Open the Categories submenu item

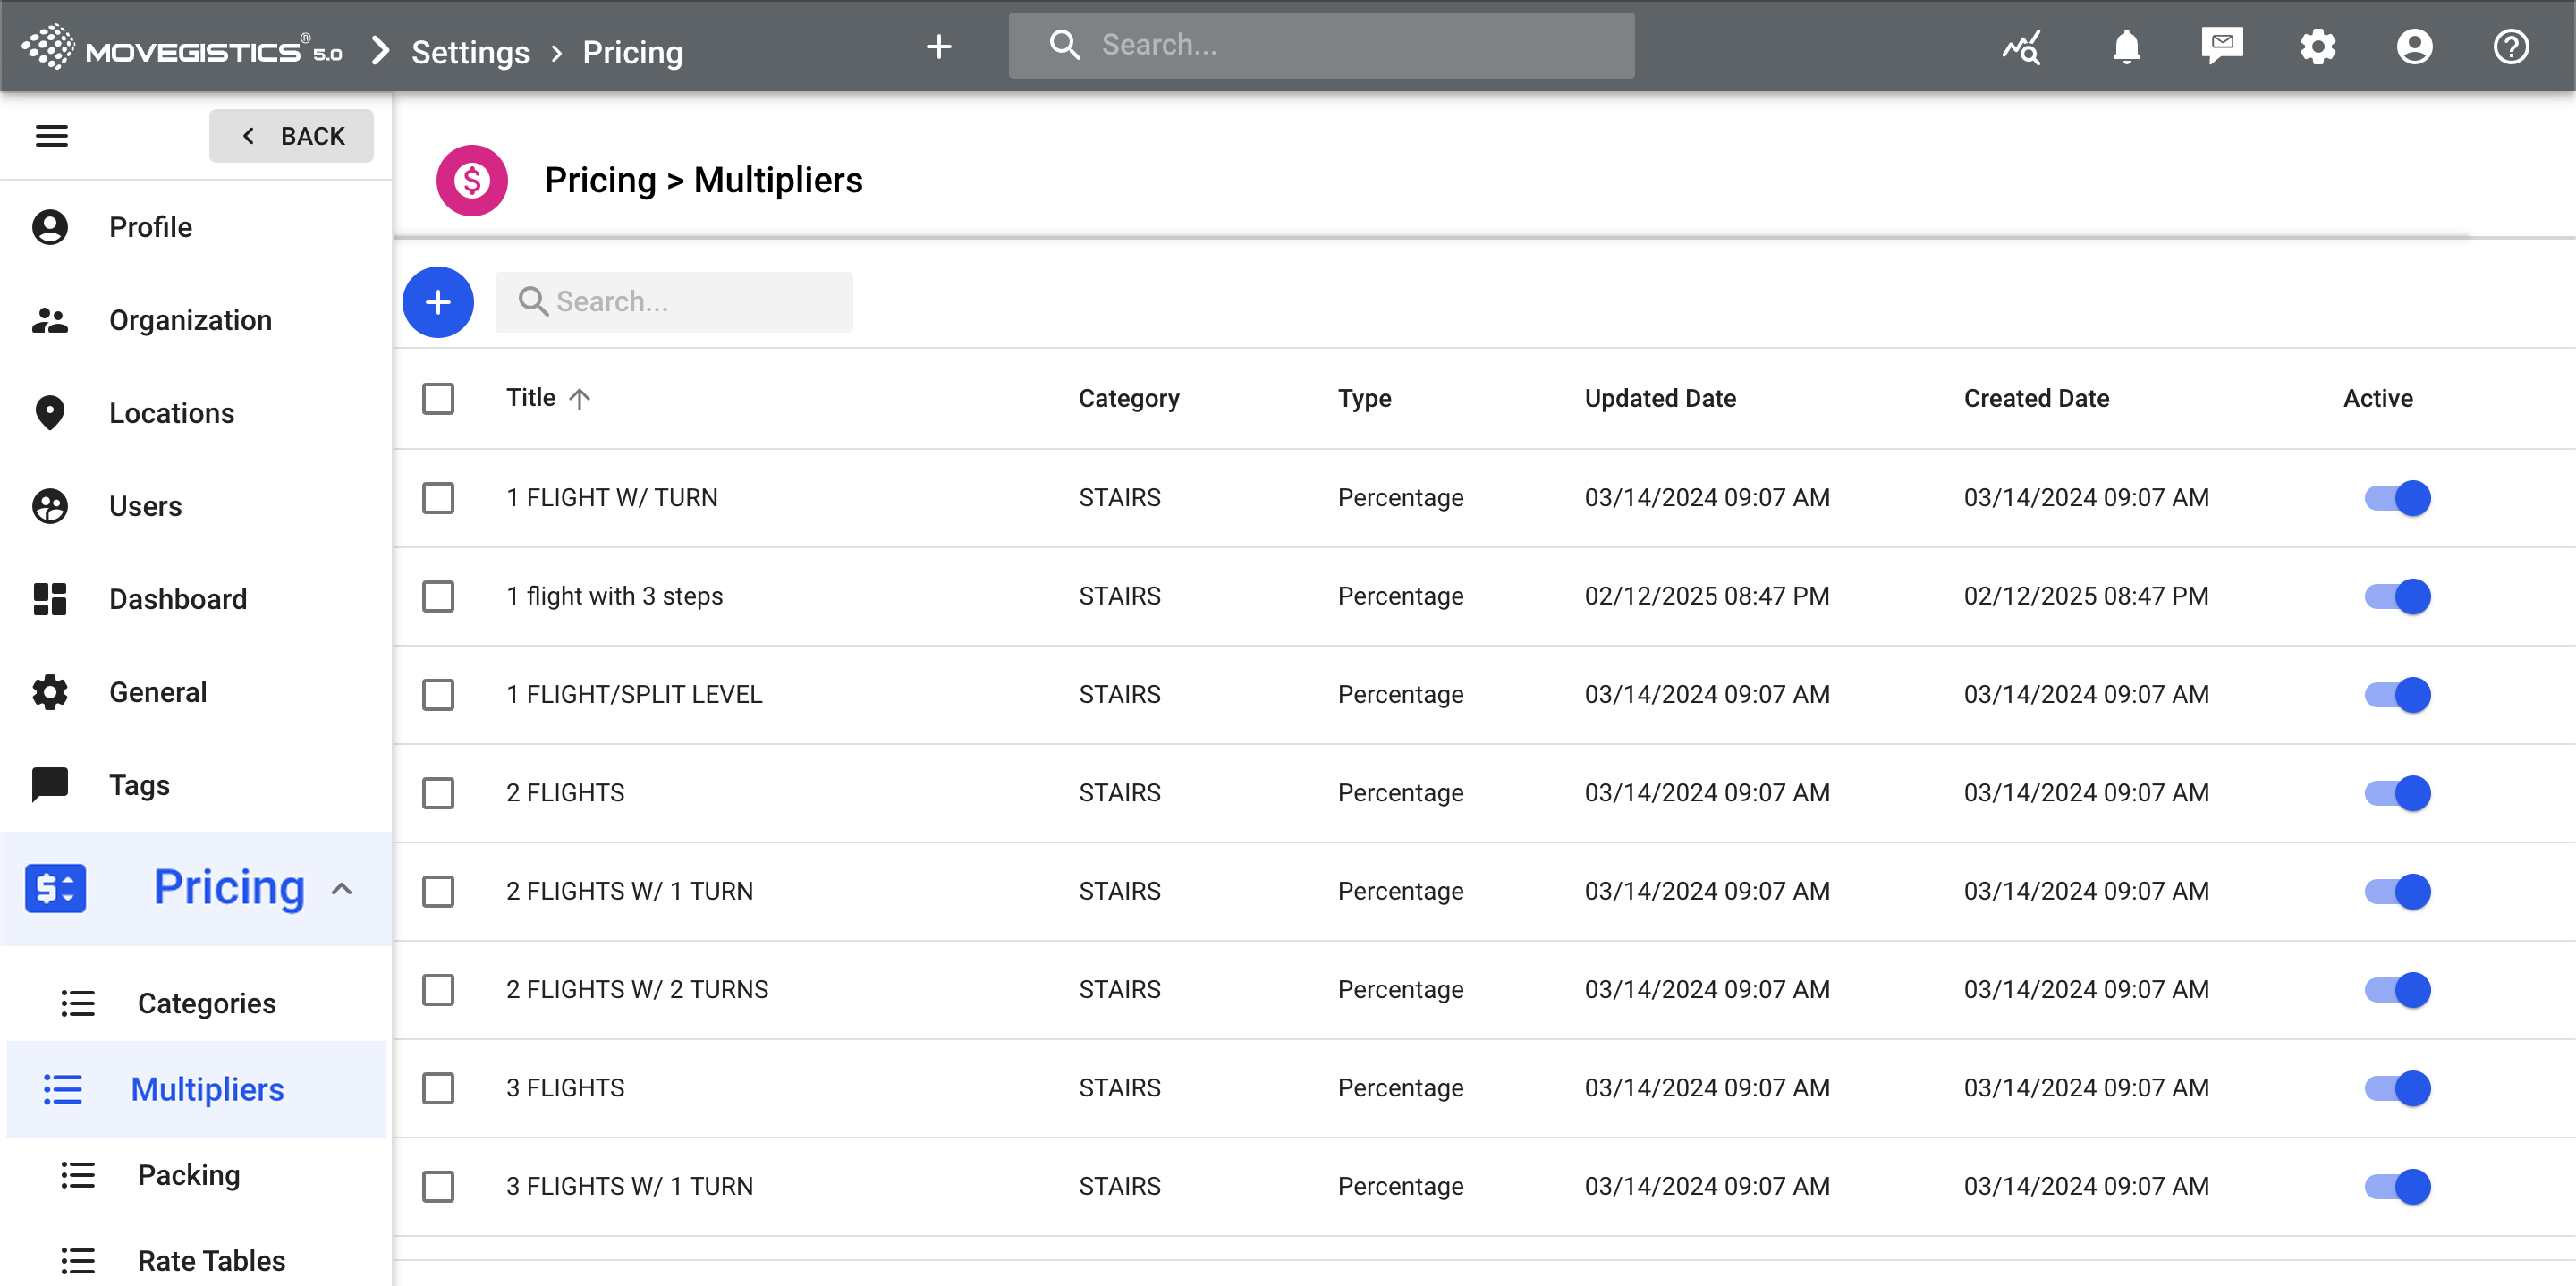(206, 1003)
